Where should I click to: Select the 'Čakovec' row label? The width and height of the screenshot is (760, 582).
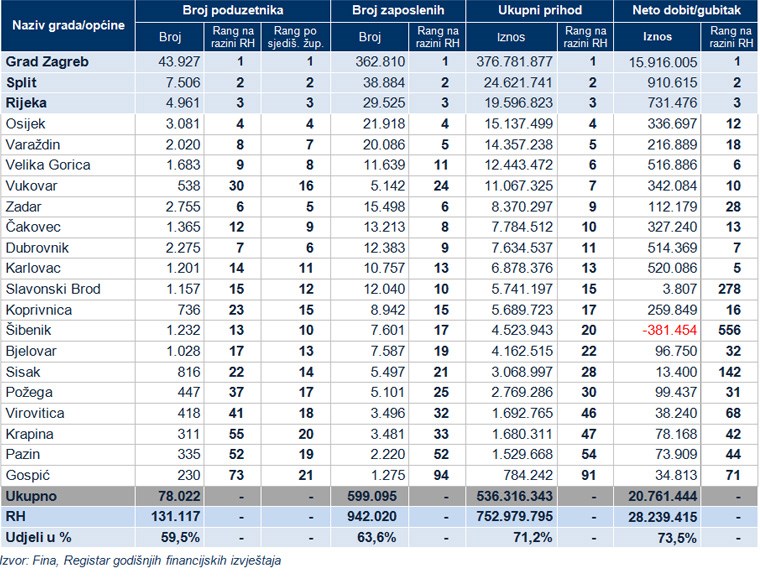(33, 227)
